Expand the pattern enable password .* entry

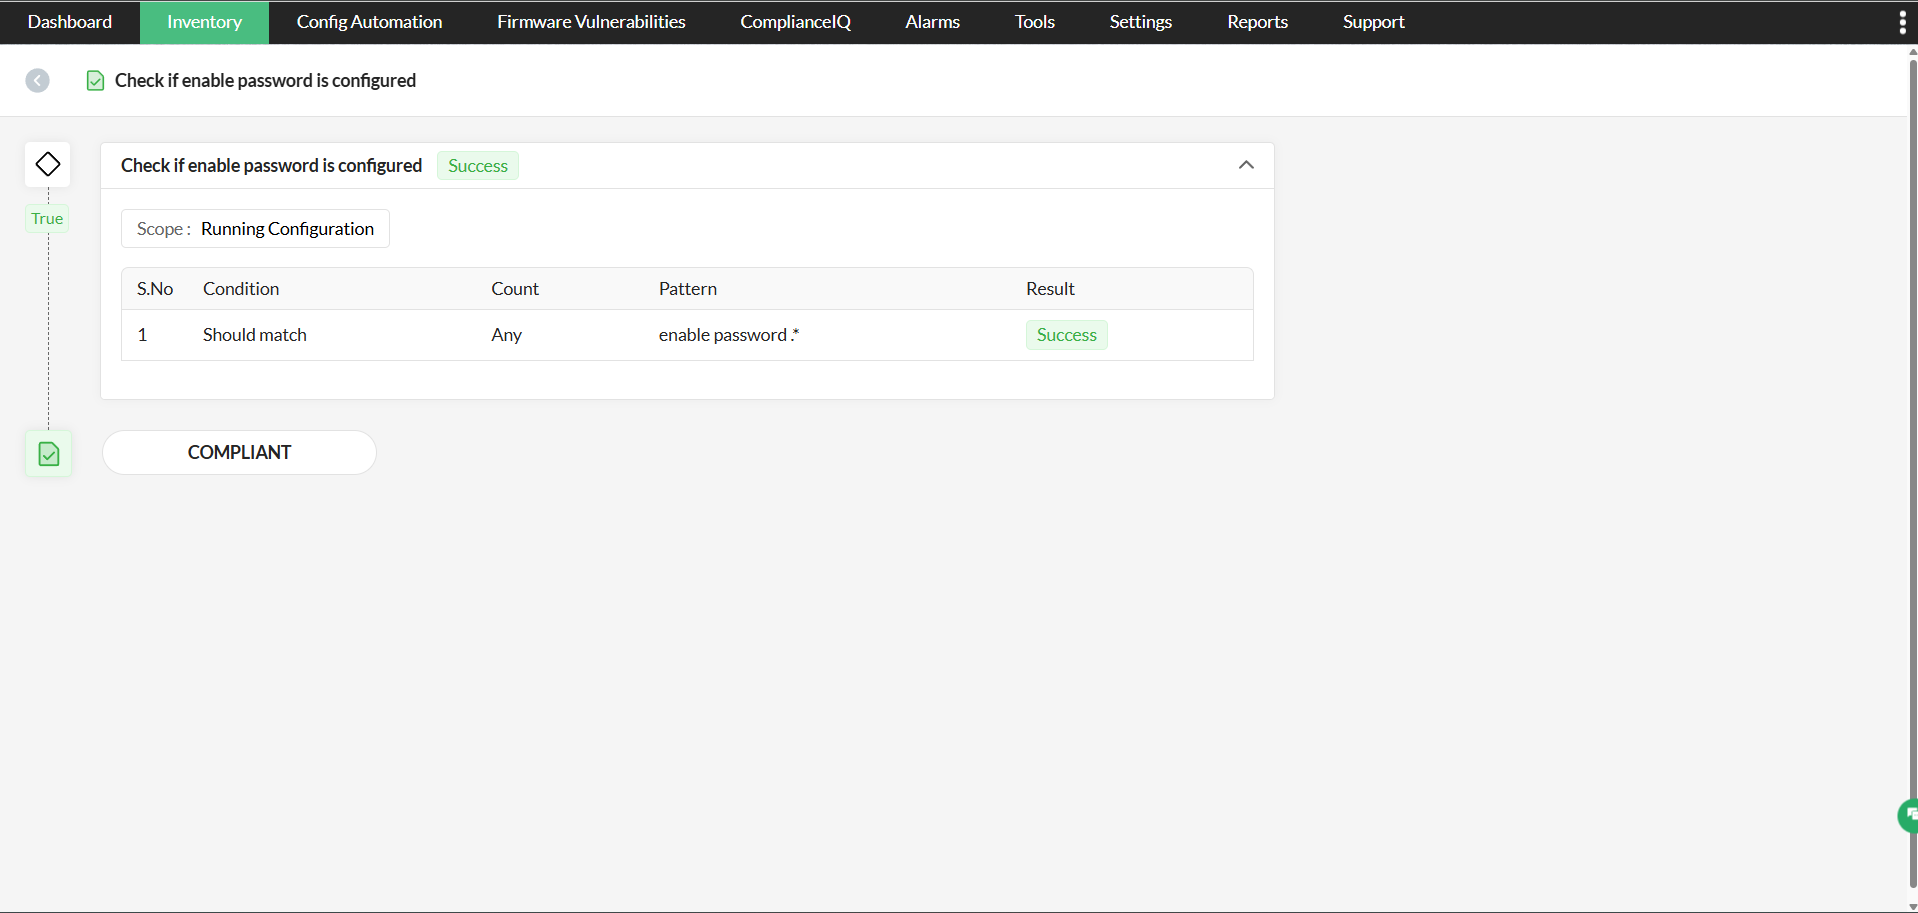[x=727, y=334]
